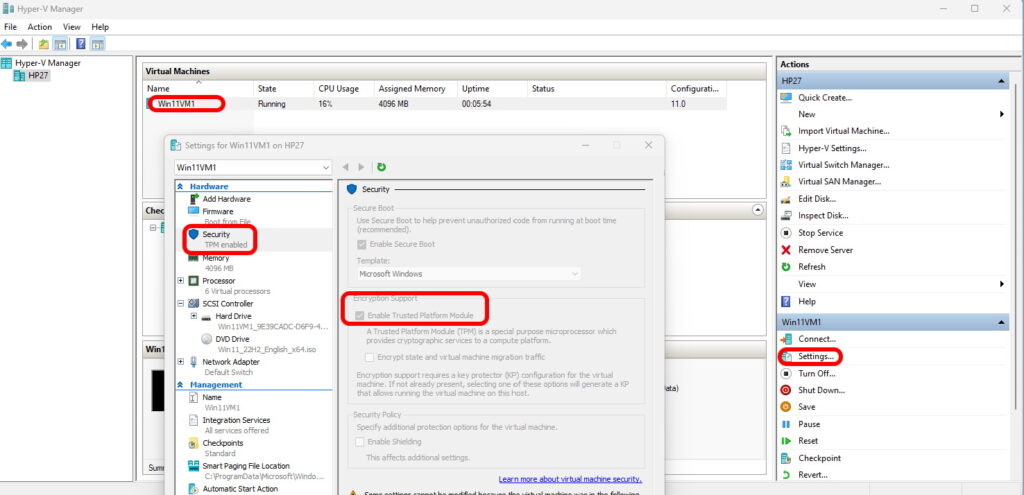Click Settings... in the Win11VM1 actions
Viewport: 1024px width, 495px height.
(x=815, y=356)
